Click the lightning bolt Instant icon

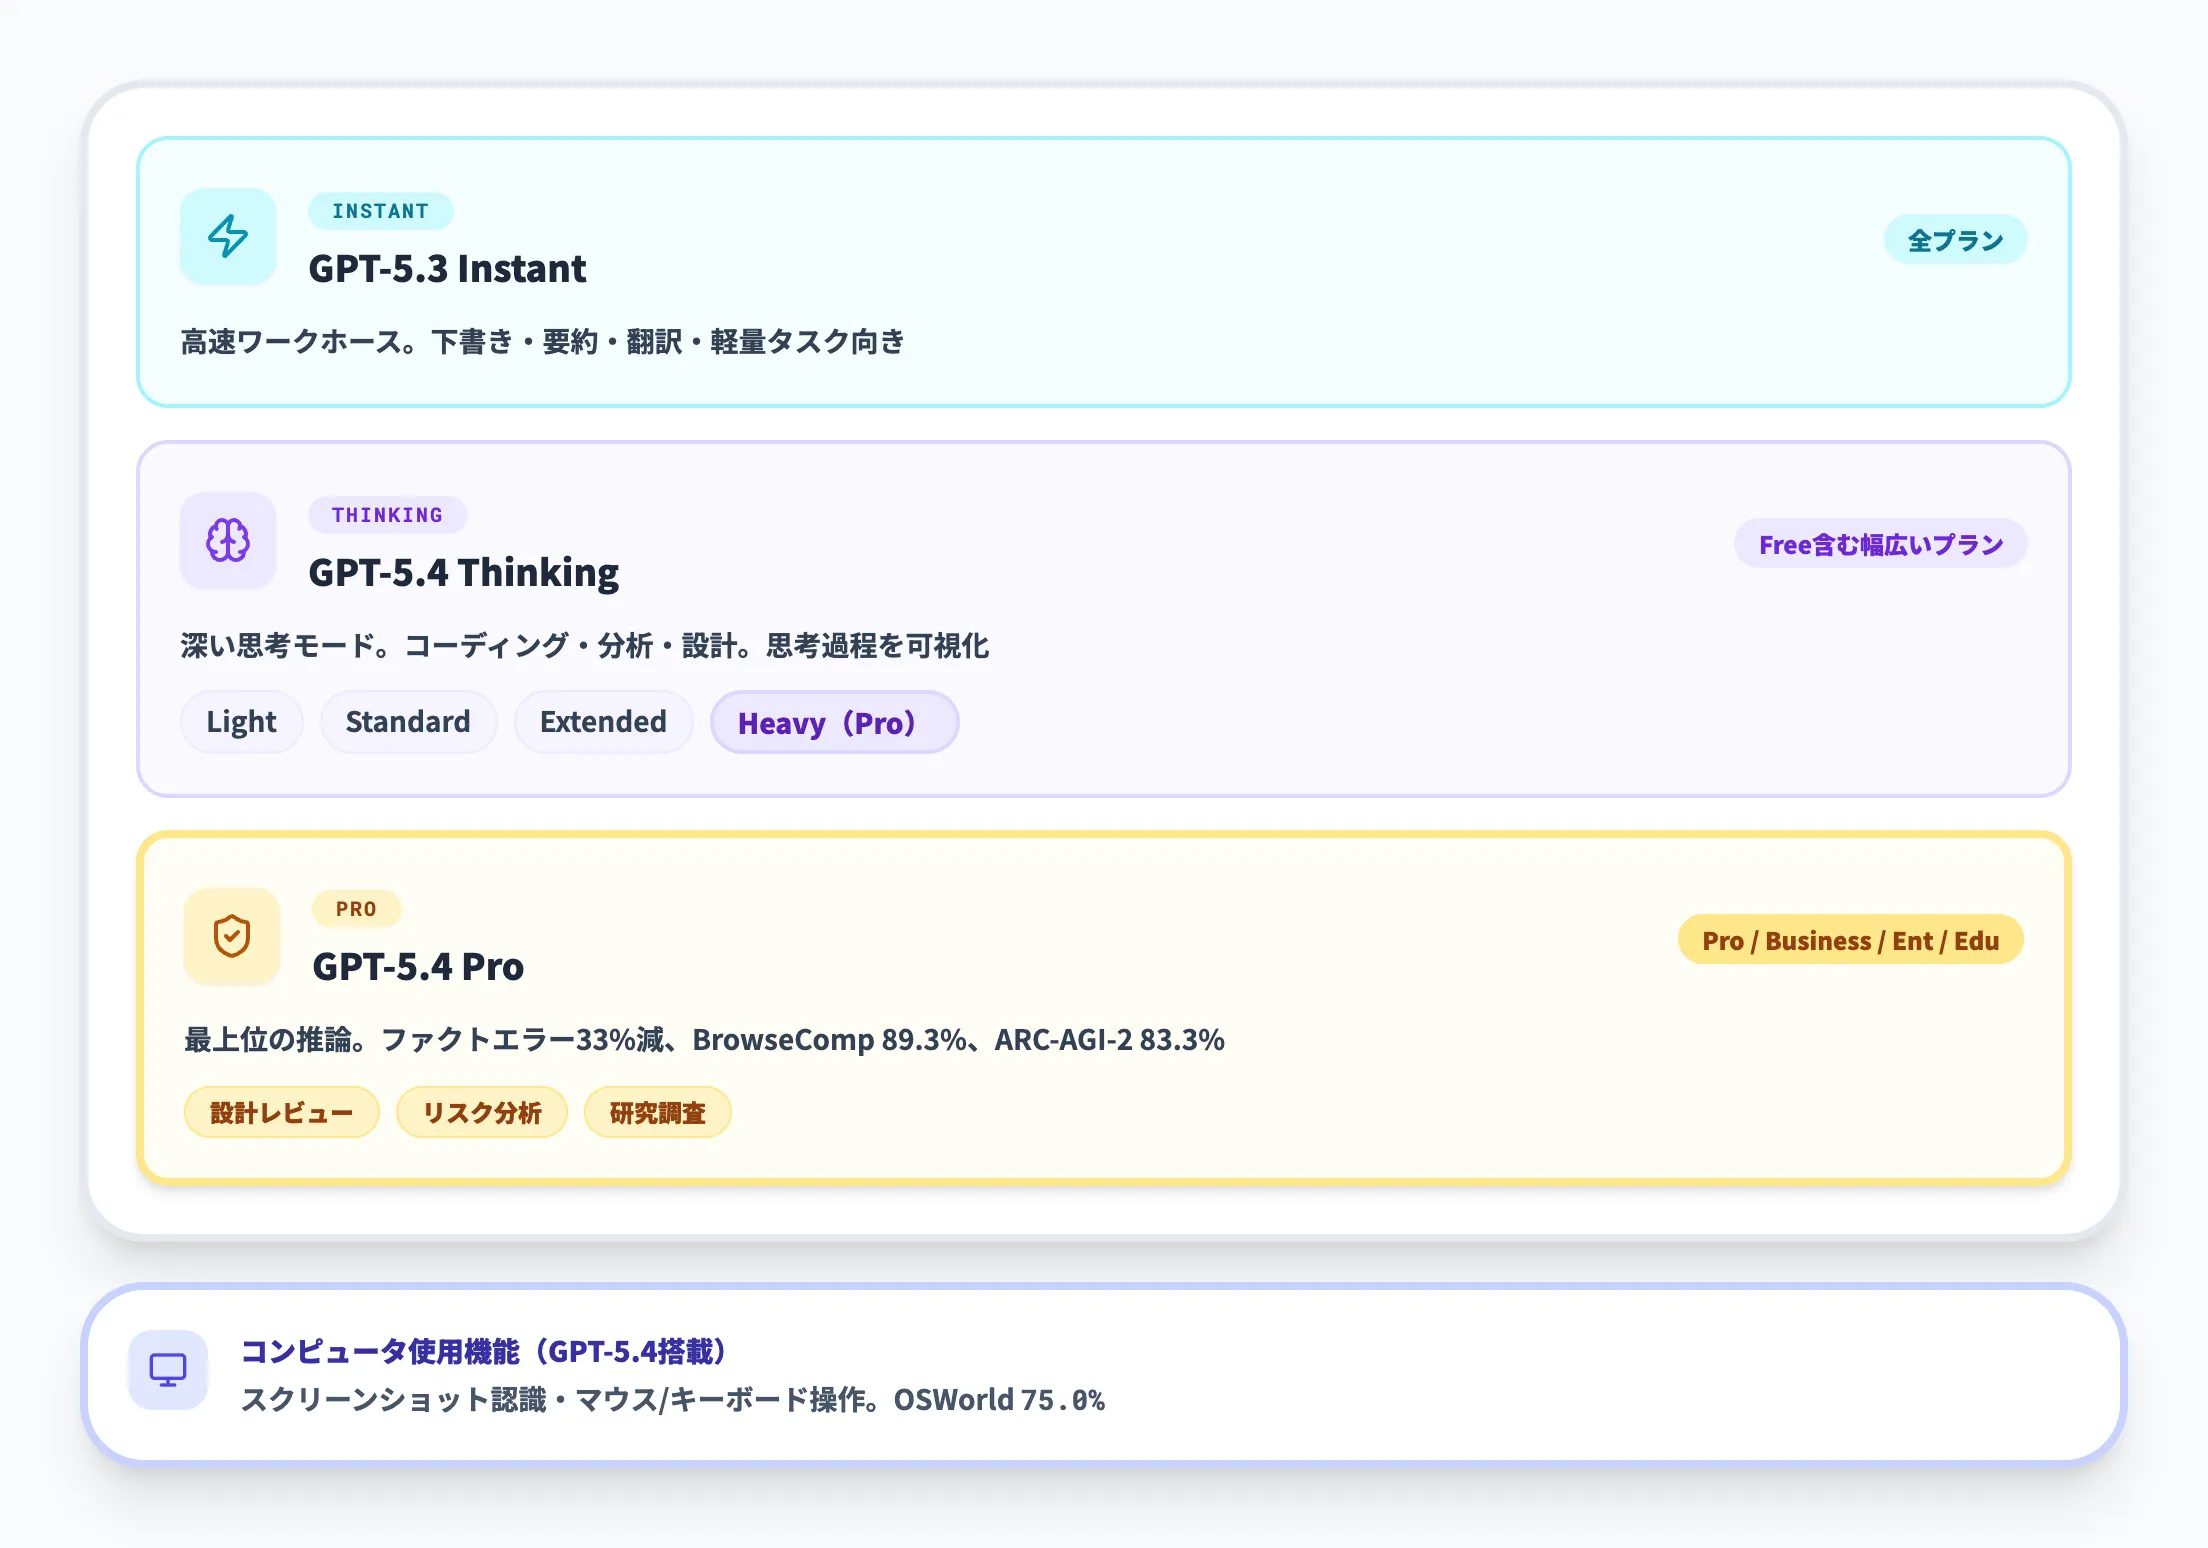[x=228, y=237]
